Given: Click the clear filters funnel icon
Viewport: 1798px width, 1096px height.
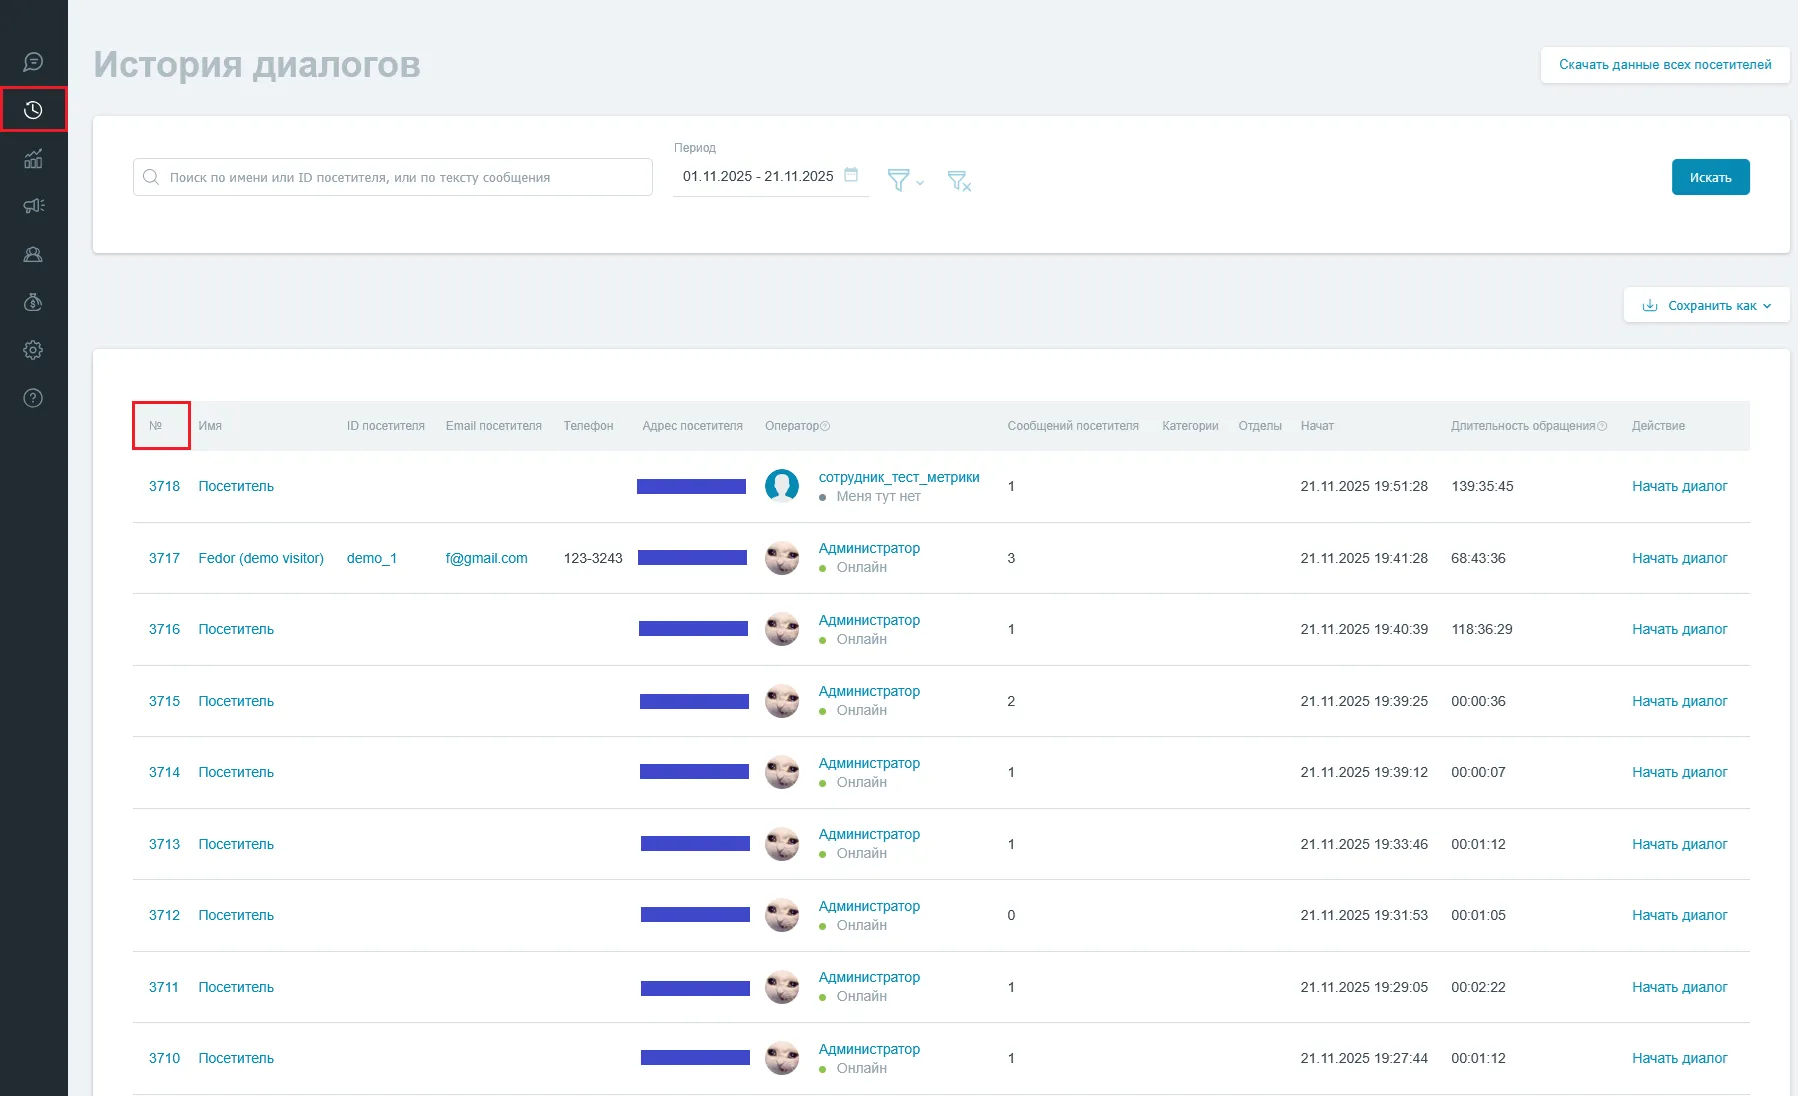Looking at the screenshot, I should click(x=958, y=180).
